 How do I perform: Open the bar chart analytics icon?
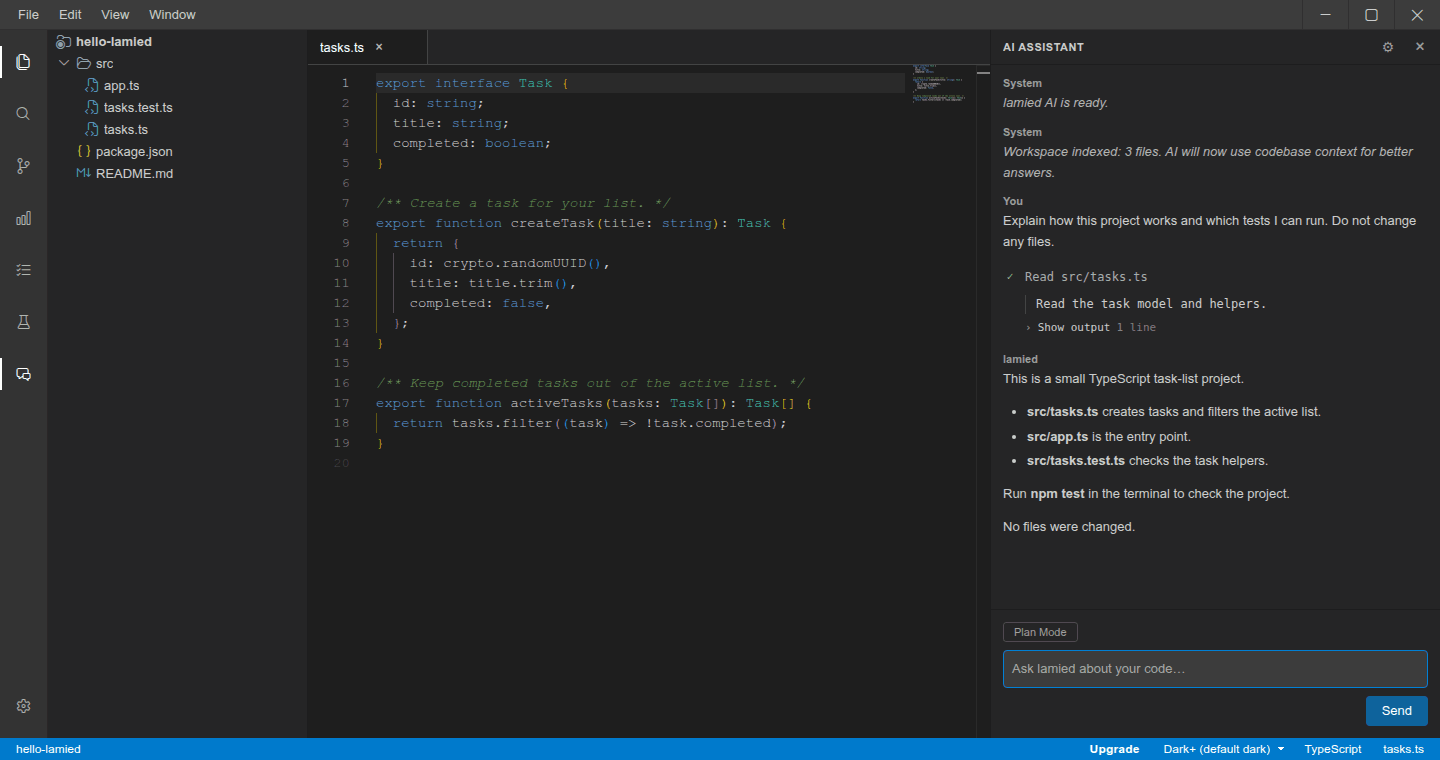pyautogui.click(x=23, y=218)
